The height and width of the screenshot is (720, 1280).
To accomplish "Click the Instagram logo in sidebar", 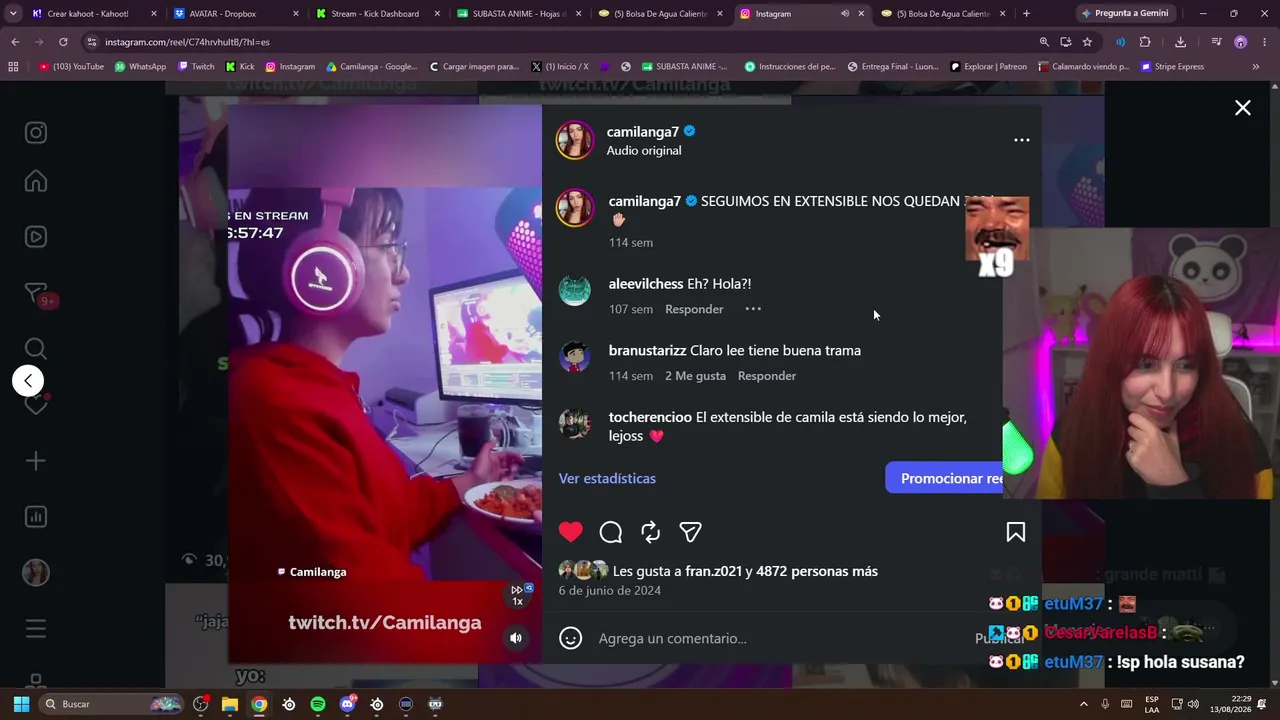I will pyautogui.click(x=36, y=133).
